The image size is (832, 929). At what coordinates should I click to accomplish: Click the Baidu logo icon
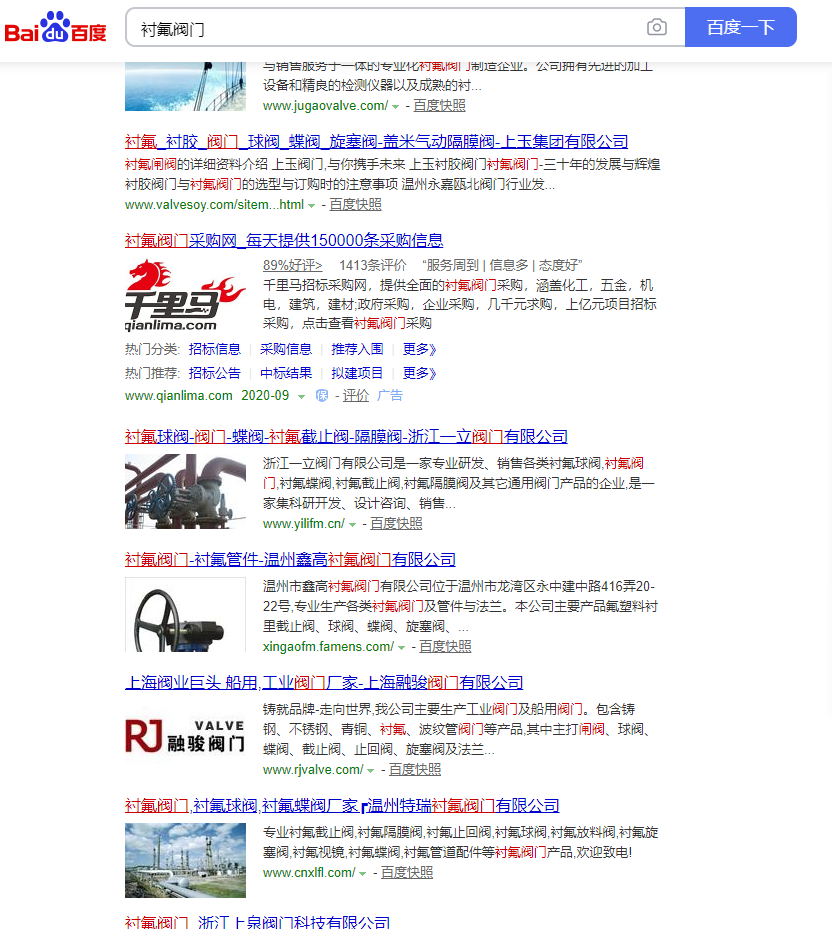55,25
